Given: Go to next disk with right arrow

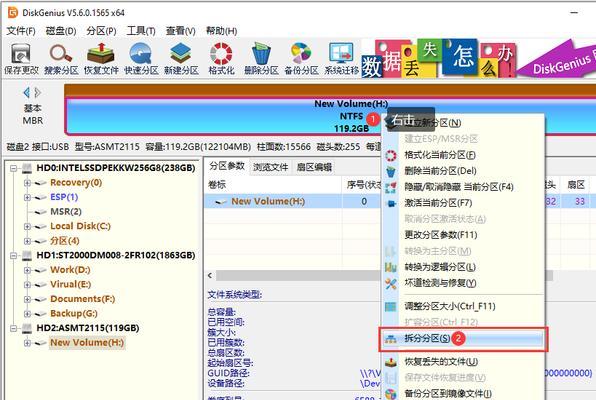Looking at the screenshot, I should 37,92.
